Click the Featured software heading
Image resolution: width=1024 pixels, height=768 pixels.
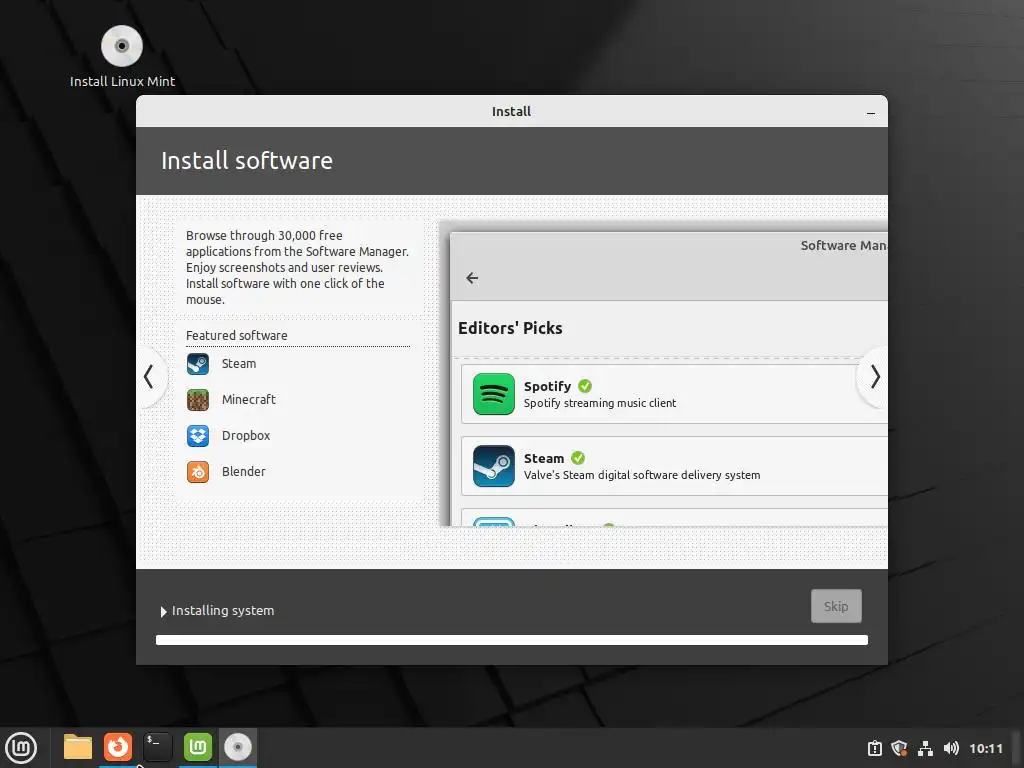(x=236, y=336)
